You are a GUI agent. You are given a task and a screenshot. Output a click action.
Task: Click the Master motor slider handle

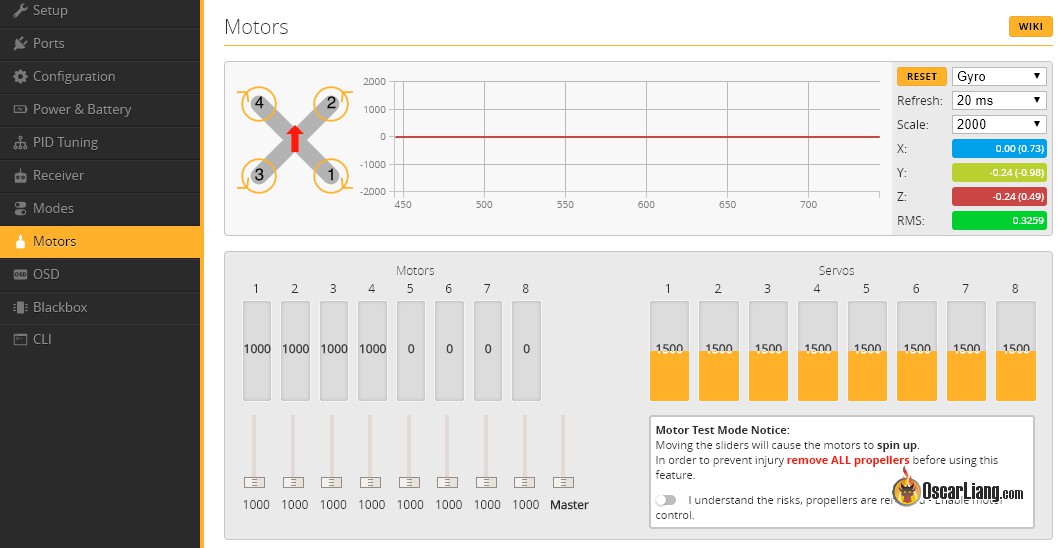click(563, 482)
